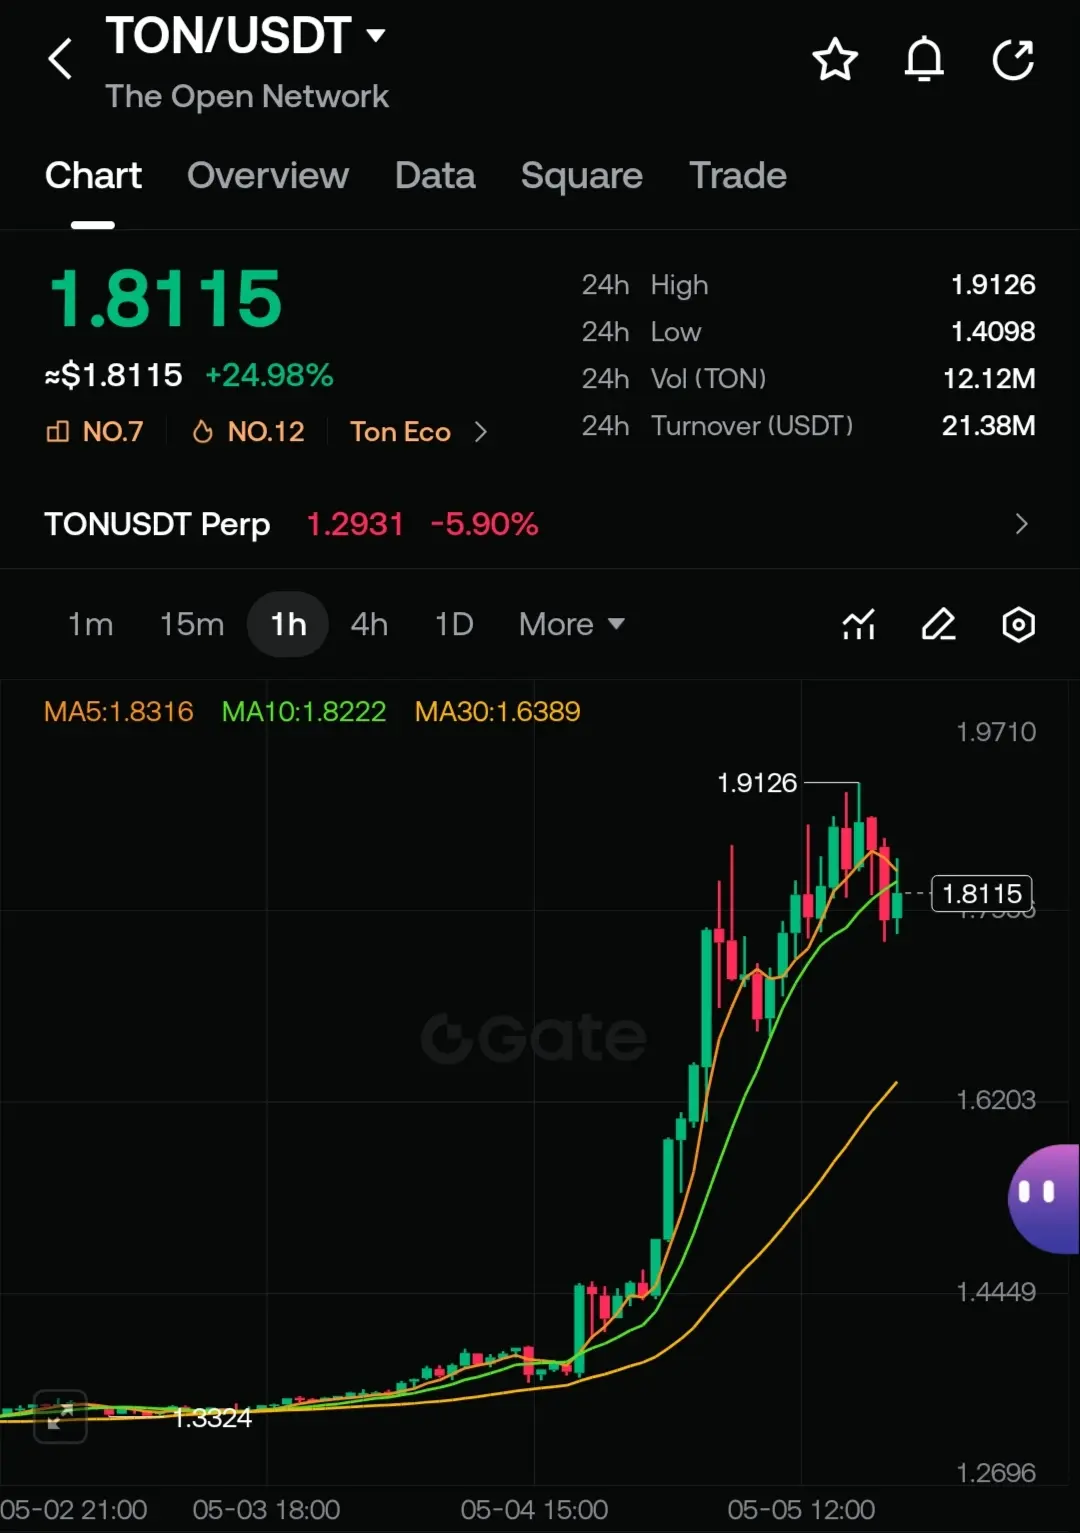1080x1533 pixels.
Task: Tap the NO.7 ranking badge
Action: pos(96,432)
